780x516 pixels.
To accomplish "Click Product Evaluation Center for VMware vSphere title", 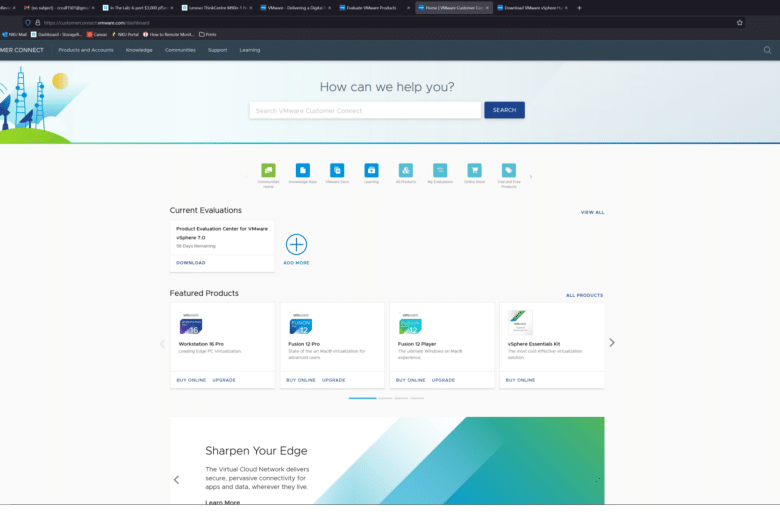I will (222, 233).
